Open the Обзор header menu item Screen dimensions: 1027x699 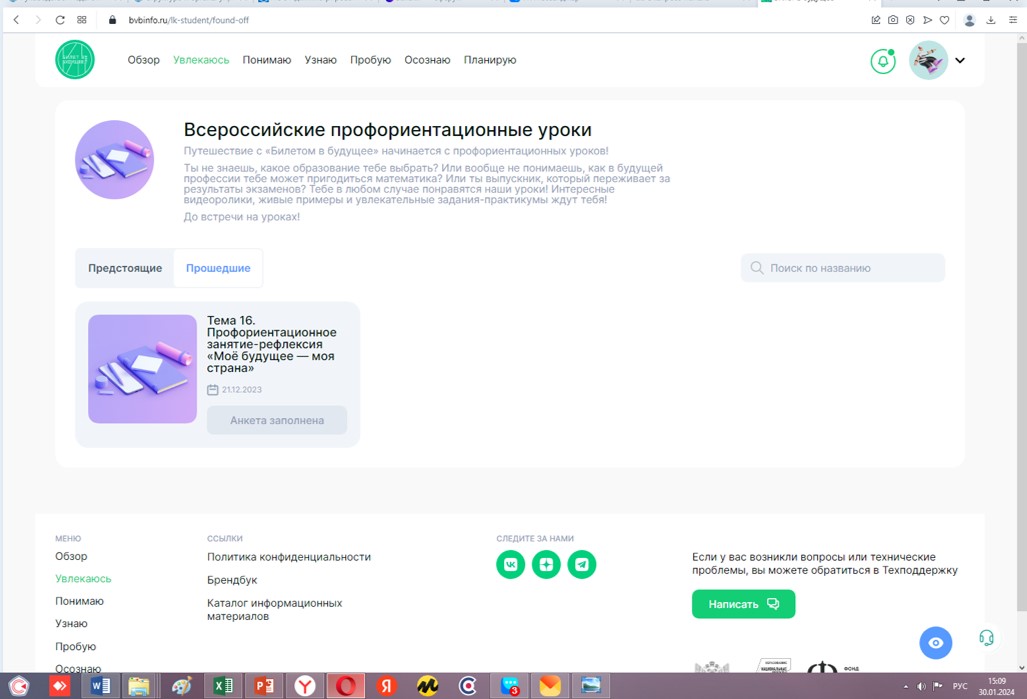(143, 60)
